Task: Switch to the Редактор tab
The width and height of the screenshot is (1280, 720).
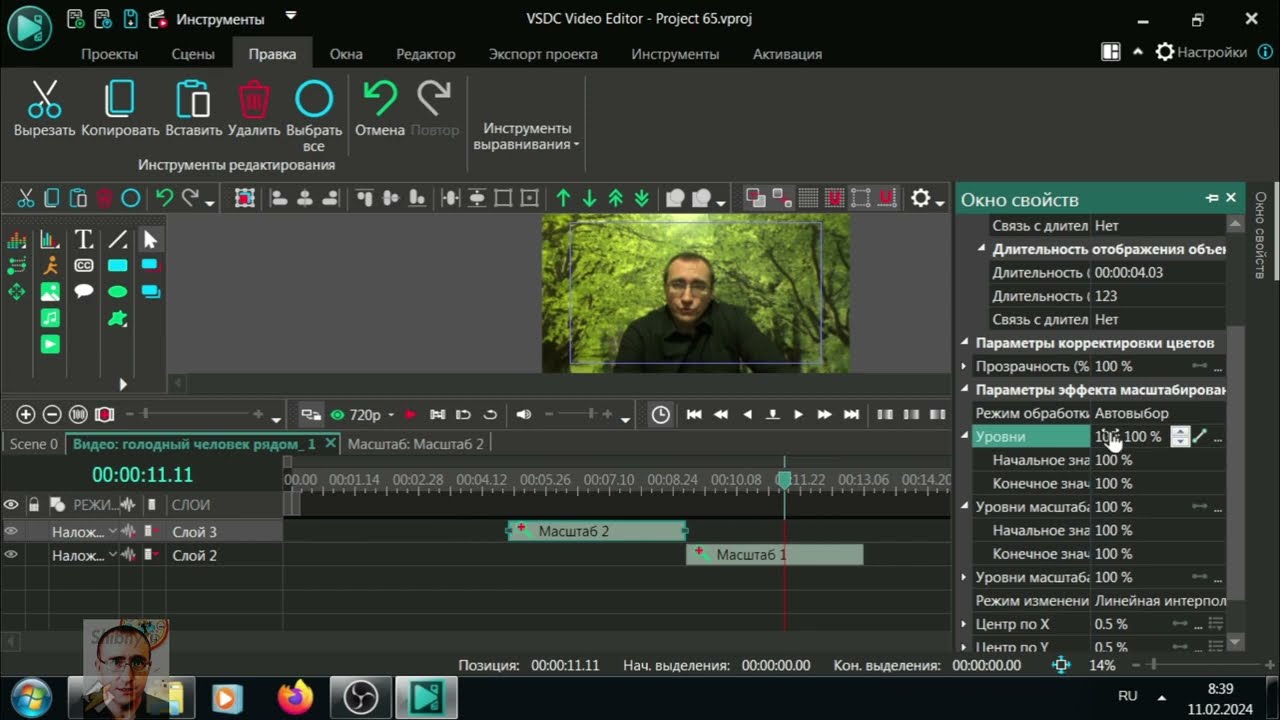Action: [x=426, y=54]
